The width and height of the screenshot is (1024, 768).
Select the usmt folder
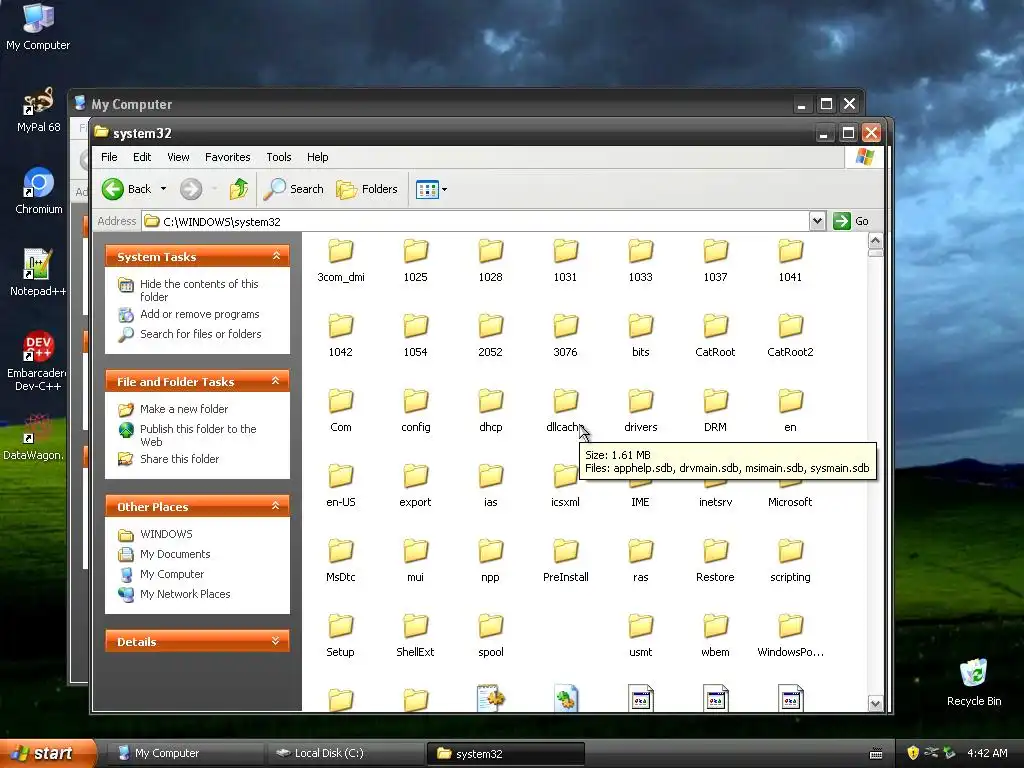click(641, 636)
